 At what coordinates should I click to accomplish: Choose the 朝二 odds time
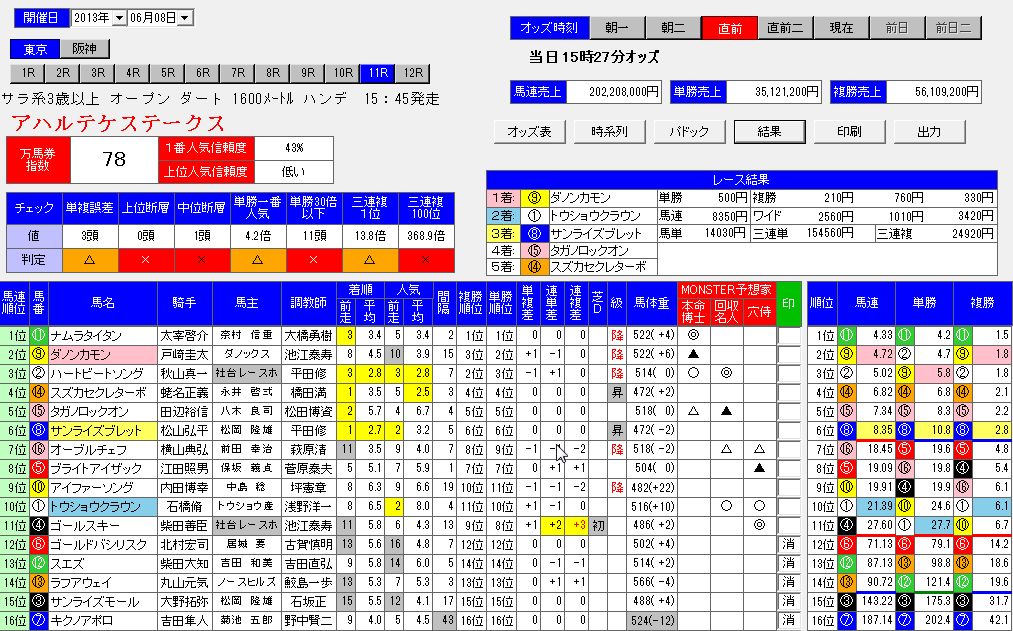673,28
